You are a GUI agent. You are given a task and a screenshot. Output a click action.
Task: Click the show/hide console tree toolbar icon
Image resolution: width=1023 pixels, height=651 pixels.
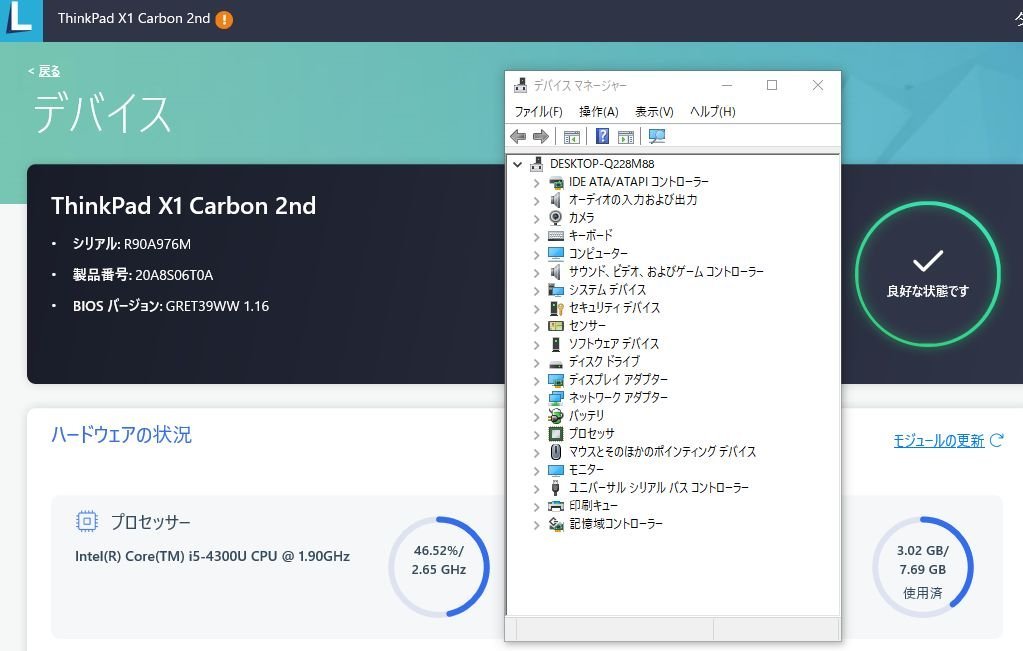point(572,136)
